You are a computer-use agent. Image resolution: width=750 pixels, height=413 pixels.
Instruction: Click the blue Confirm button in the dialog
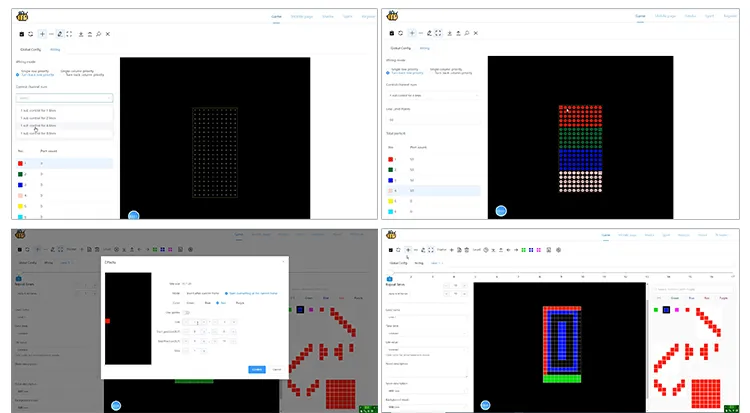tap(257, 369)
